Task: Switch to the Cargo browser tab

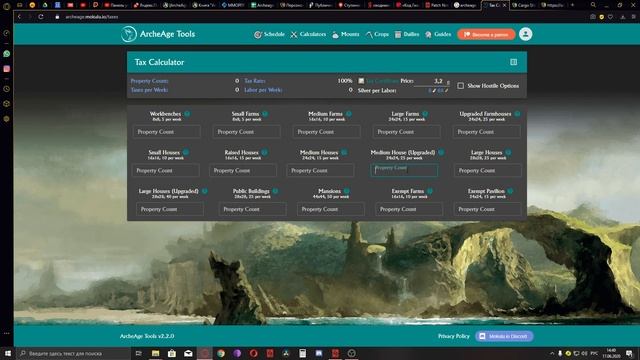Action: 523,5
